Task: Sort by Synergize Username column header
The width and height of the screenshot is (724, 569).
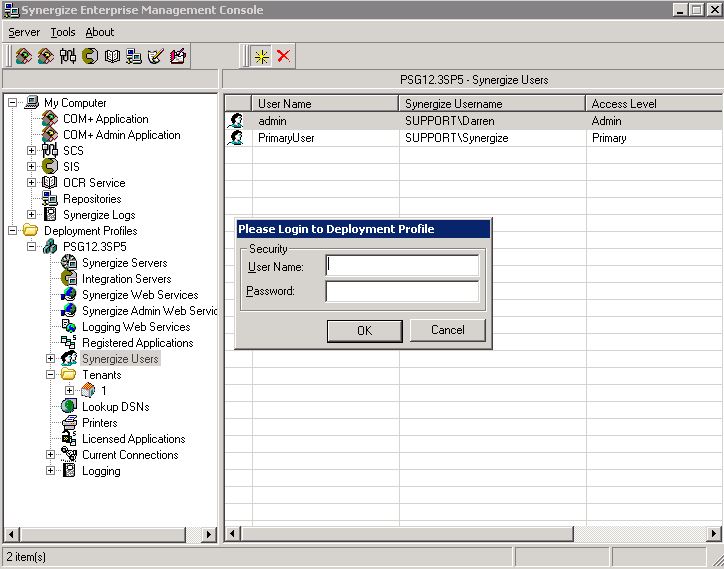Action: pos(492,103)
